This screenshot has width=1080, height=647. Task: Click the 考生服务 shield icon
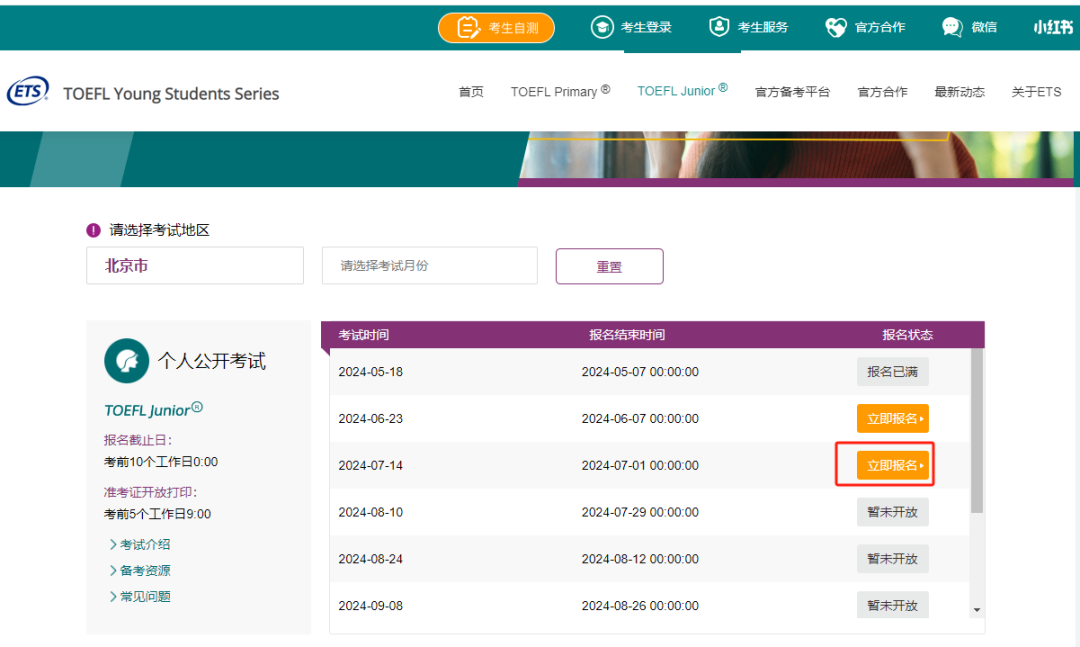click(x=719, y=27)
